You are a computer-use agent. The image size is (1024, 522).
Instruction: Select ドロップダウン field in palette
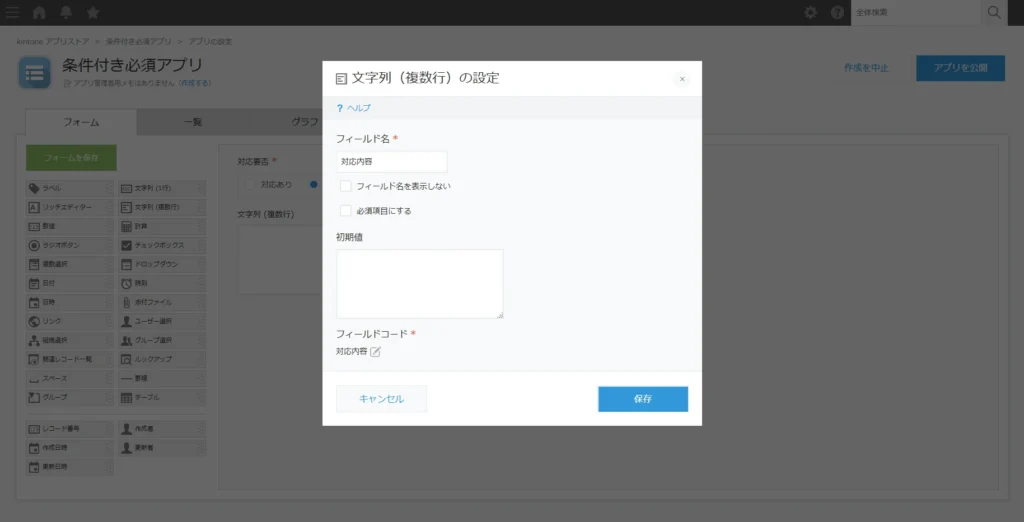coord(162,265)
